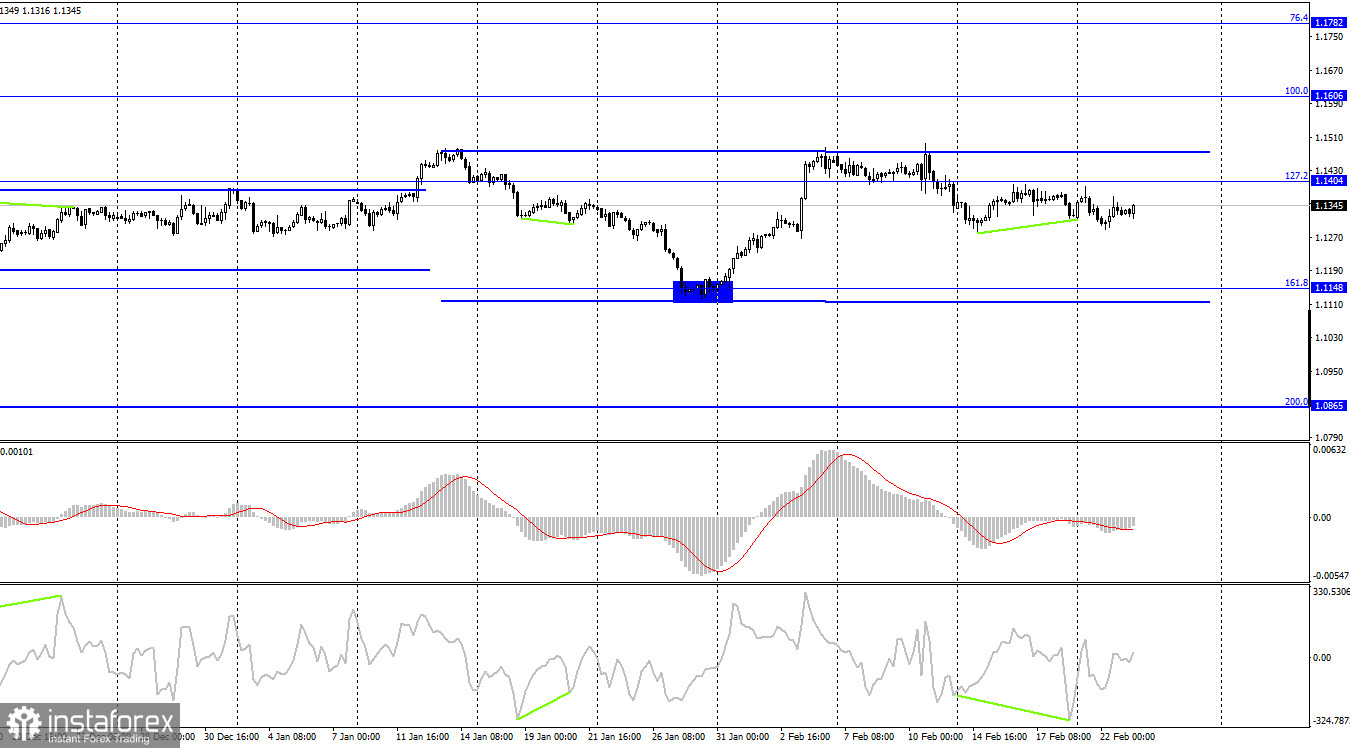Screen dimensions: 1350x748
Task: Click the 200.0 Fibonacci level label
Action: click(x=1296, y=402)
